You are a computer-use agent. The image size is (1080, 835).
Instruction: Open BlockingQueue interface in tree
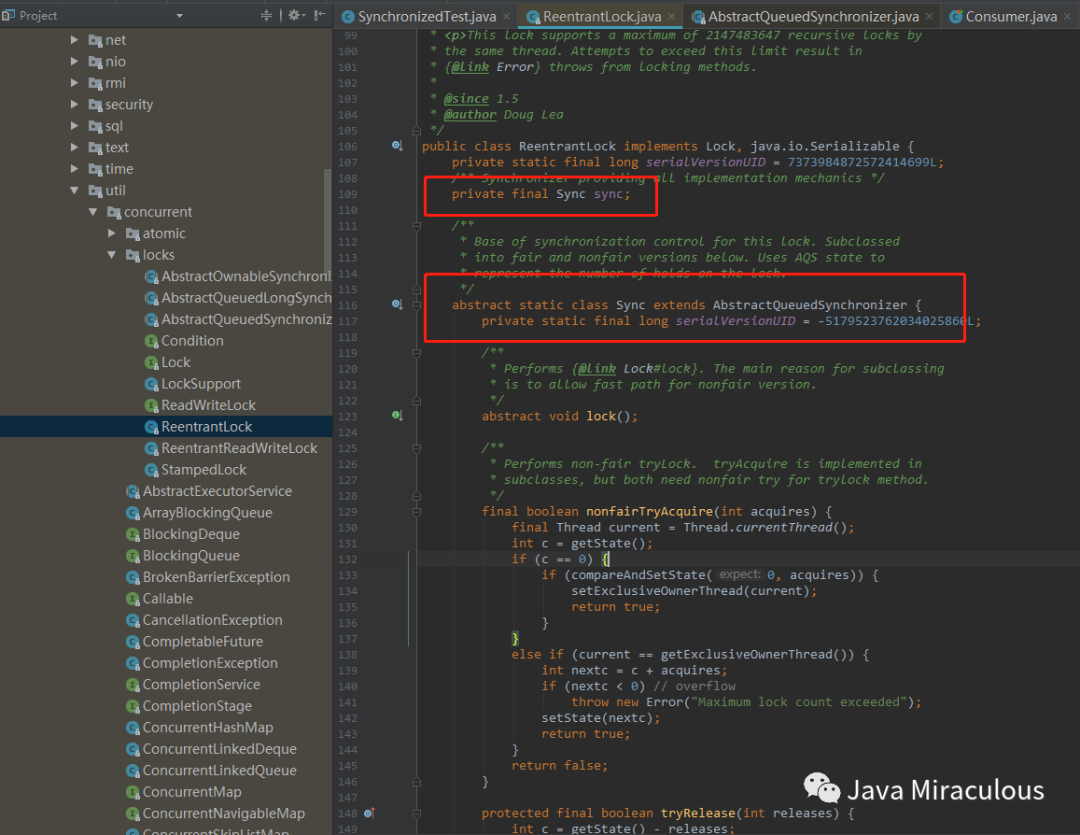click(x=183, y=555)
